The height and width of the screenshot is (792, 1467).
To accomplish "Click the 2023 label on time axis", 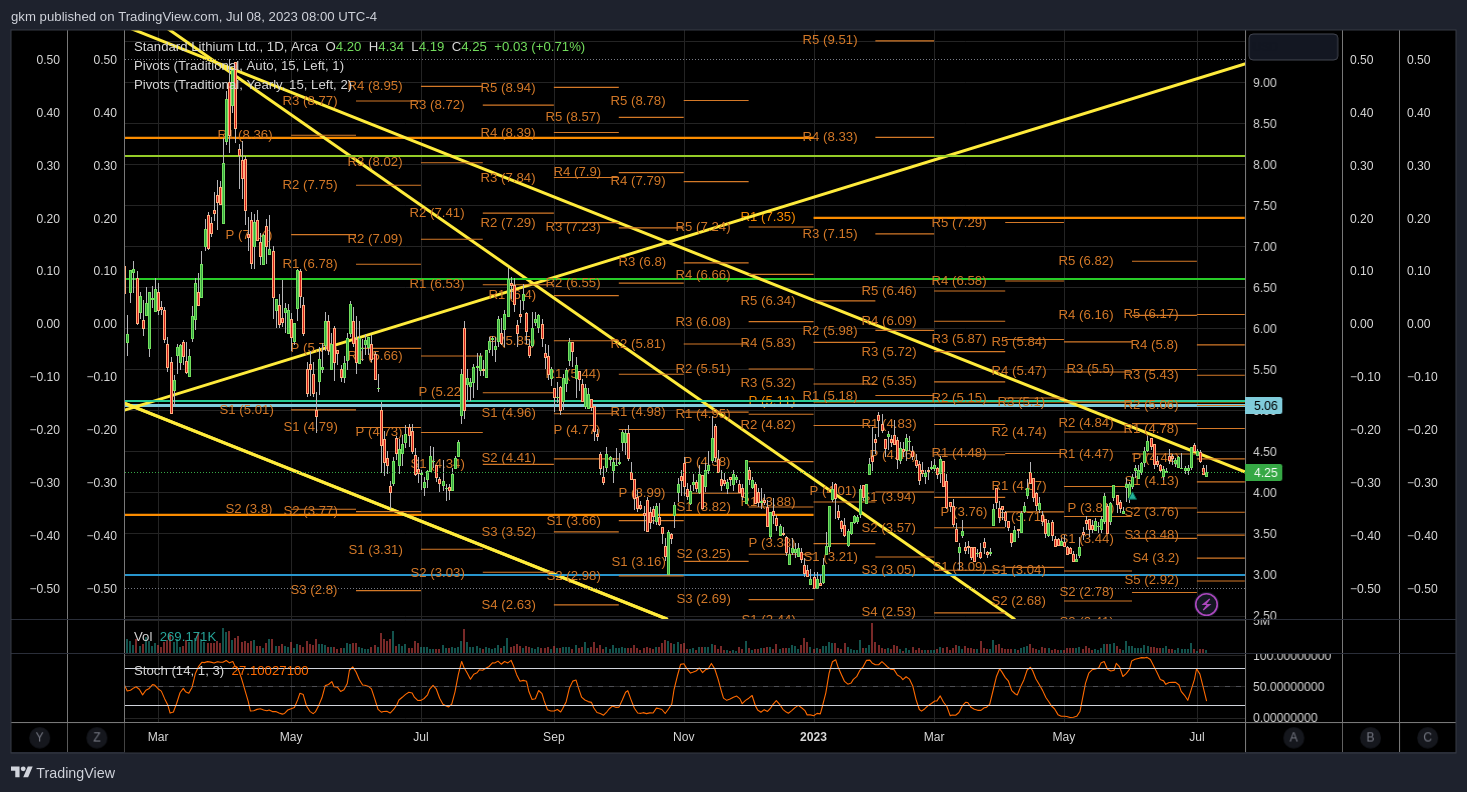I will (x=813, y=737).
